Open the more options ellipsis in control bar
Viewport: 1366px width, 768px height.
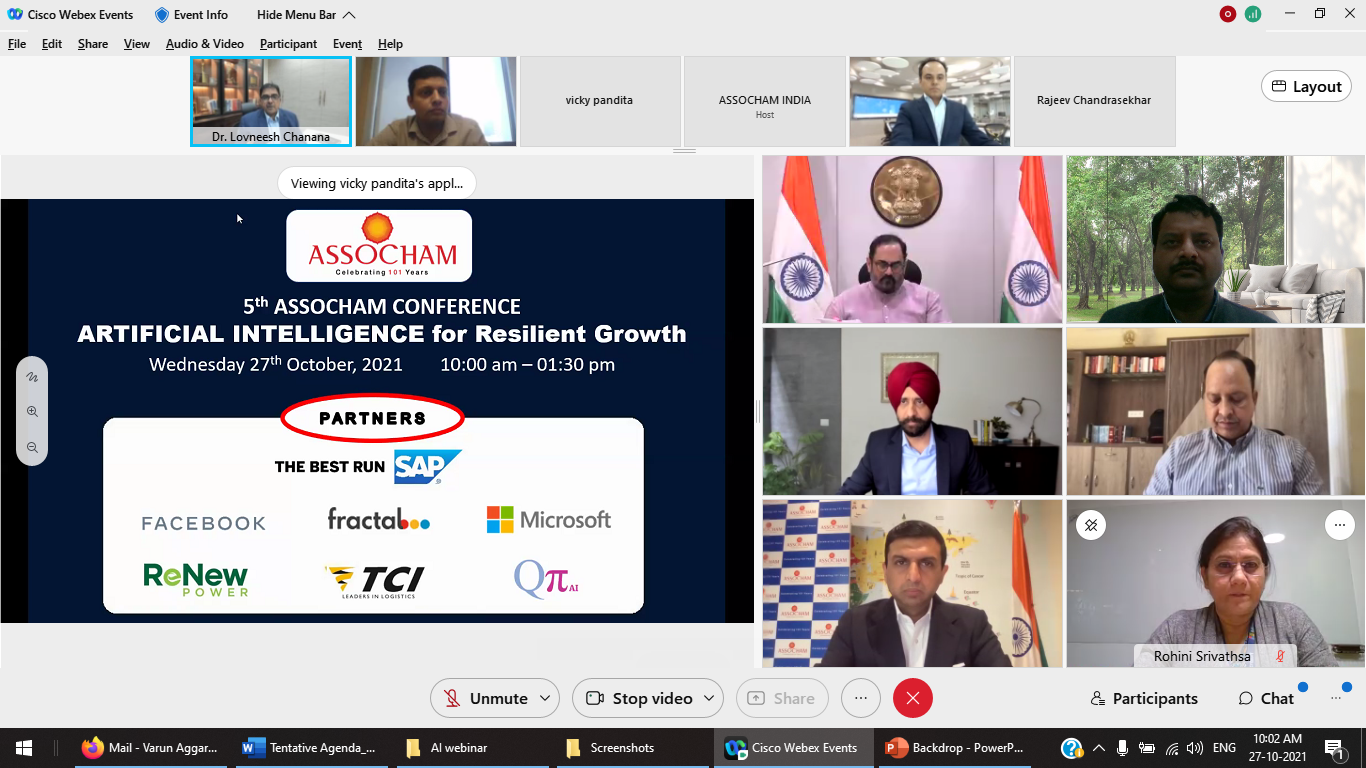[x=860, y=698]
